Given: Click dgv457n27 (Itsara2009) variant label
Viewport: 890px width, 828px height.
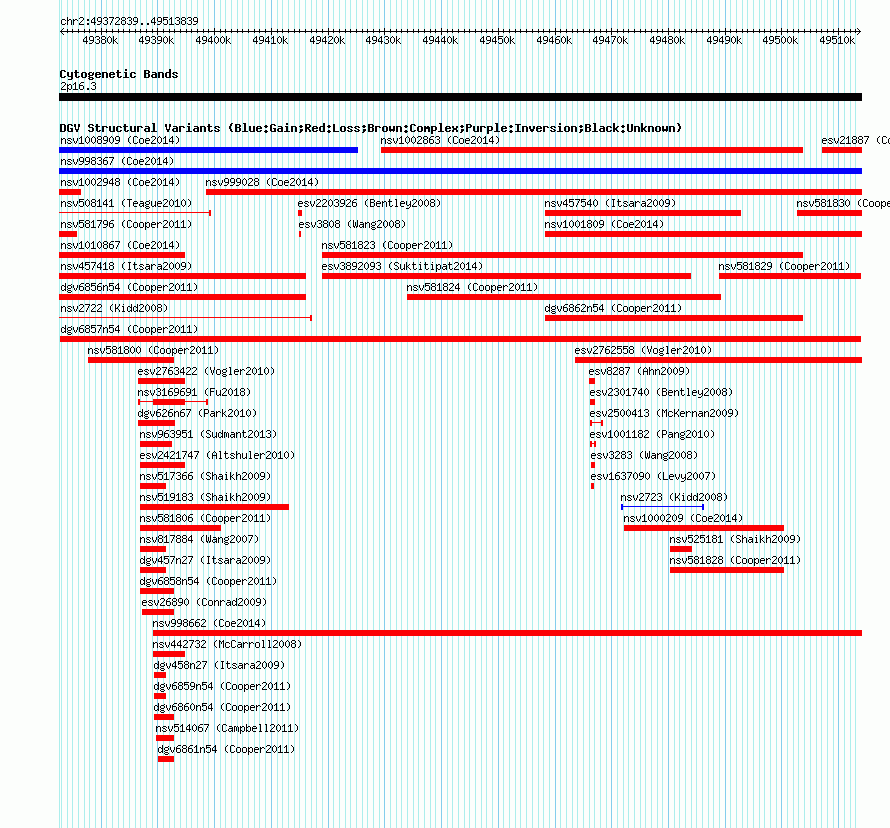Looking at the screenshot, I should tap(205, 560).
